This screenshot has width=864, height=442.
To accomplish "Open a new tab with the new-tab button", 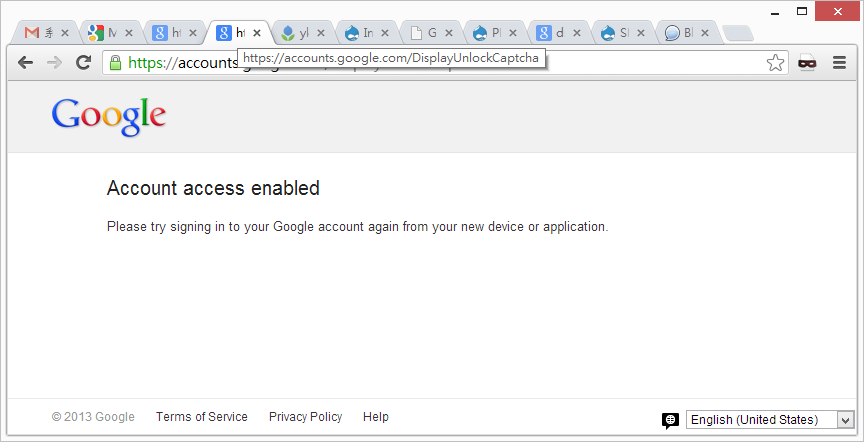I will tap(737, 33).
